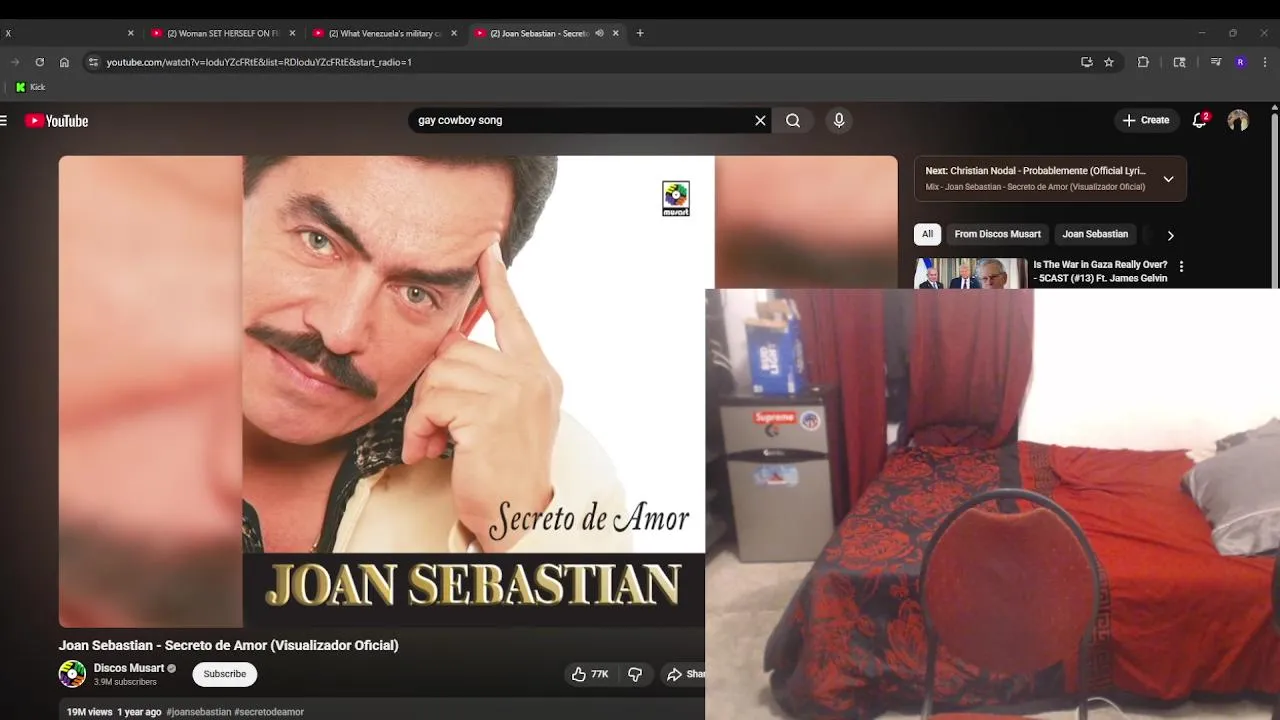Screen dimensions: 1280x720
Task: Open the YouTube guide hamburger menu
Action: 5,121
